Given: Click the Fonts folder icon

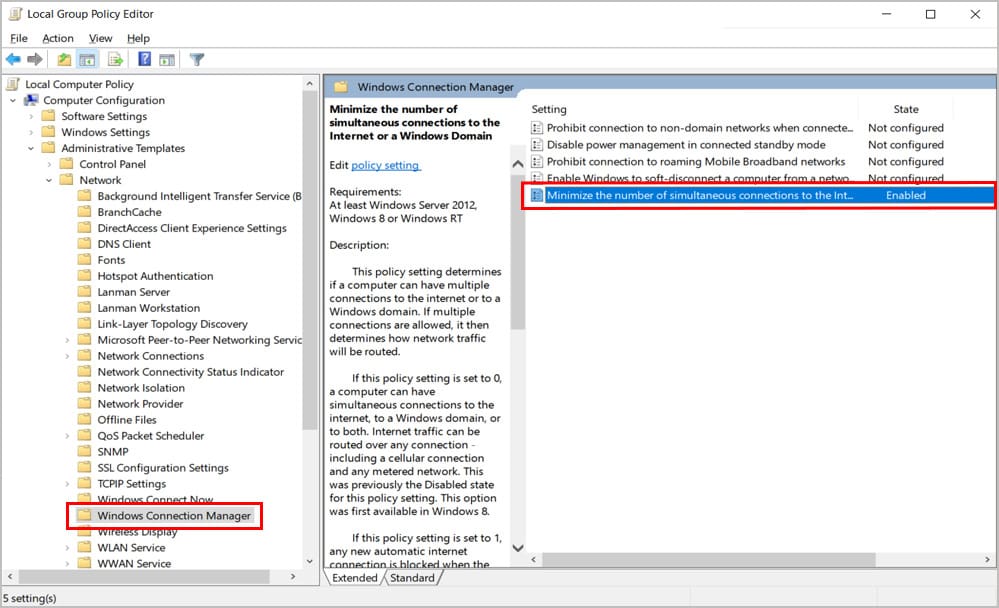Looking at the screenshot, I should (85, 259).
